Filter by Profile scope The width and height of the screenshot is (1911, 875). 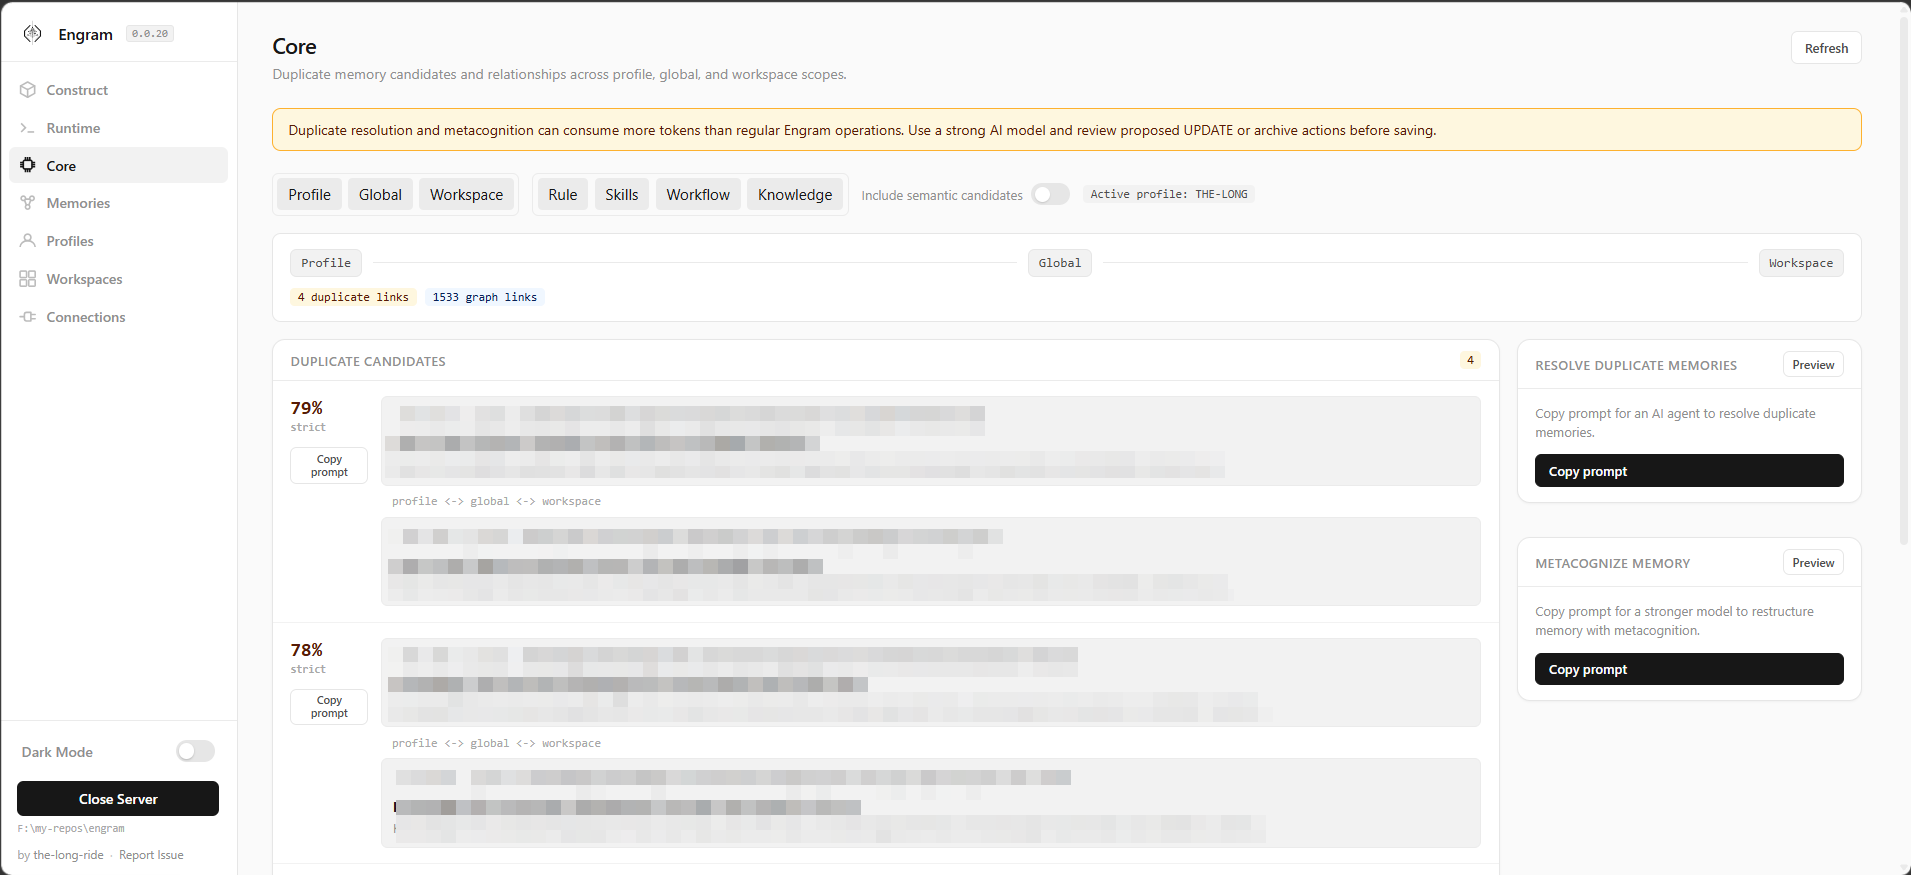309,194
